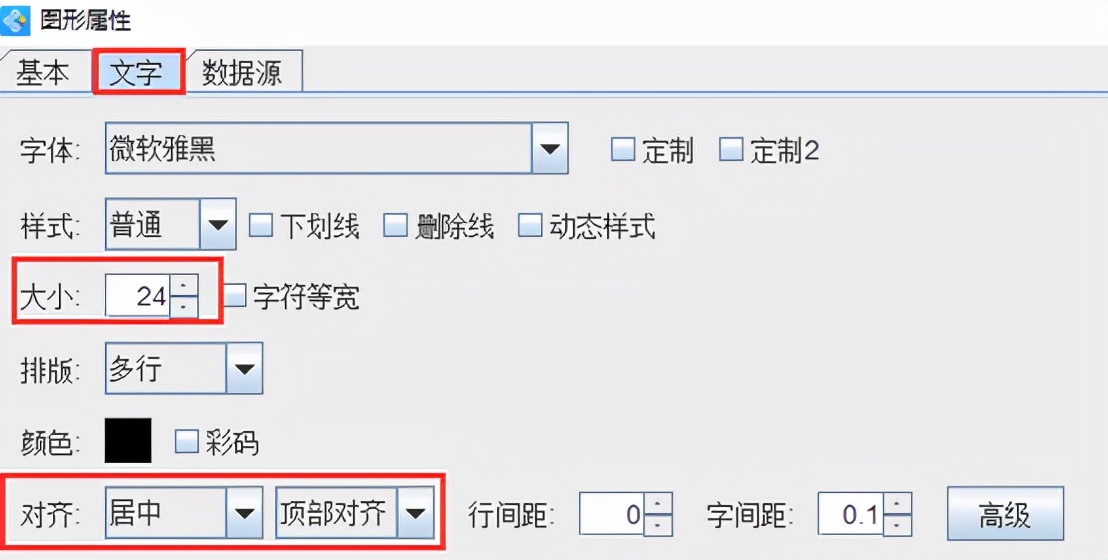The height and width of the screenshot is (560, 1108).
Task: Decrease 字间距 value with the down arrow
Action: (x=897, y=525)
